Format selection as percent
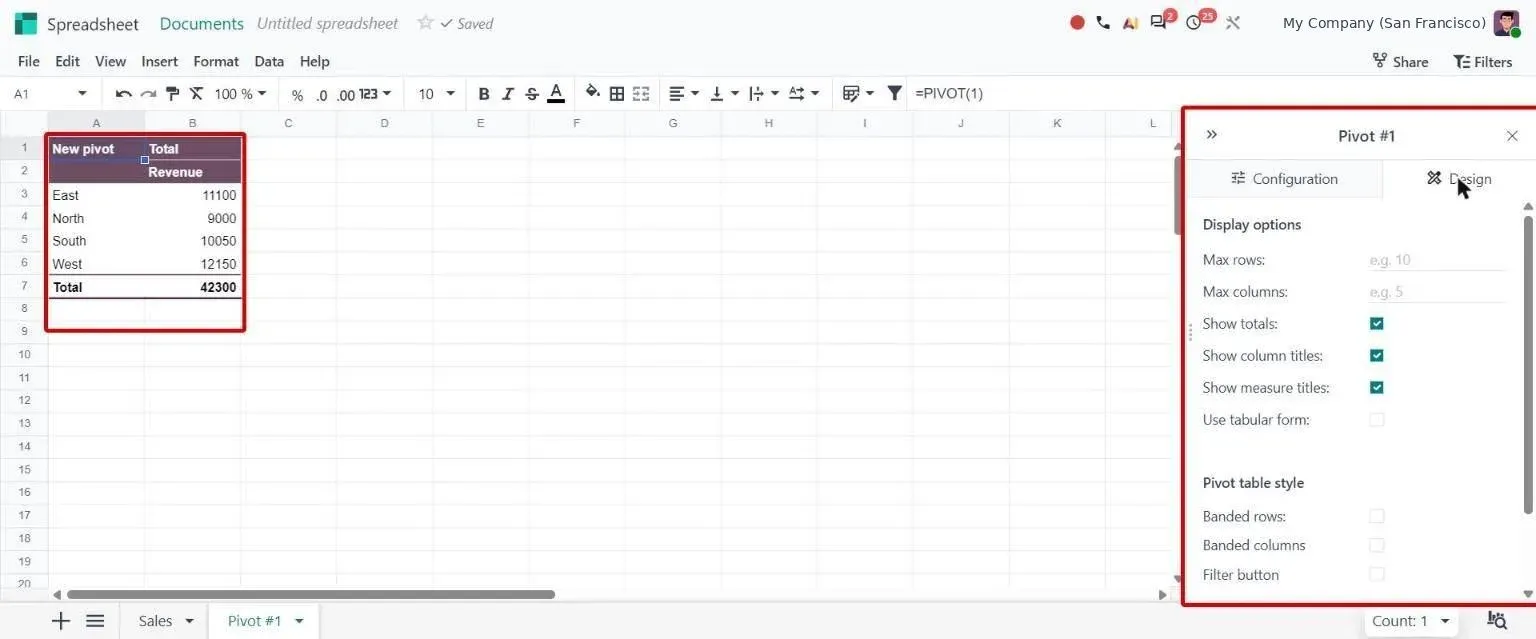Image resolution: width=1536 pixels, height=639 pixels. point(297,95)
